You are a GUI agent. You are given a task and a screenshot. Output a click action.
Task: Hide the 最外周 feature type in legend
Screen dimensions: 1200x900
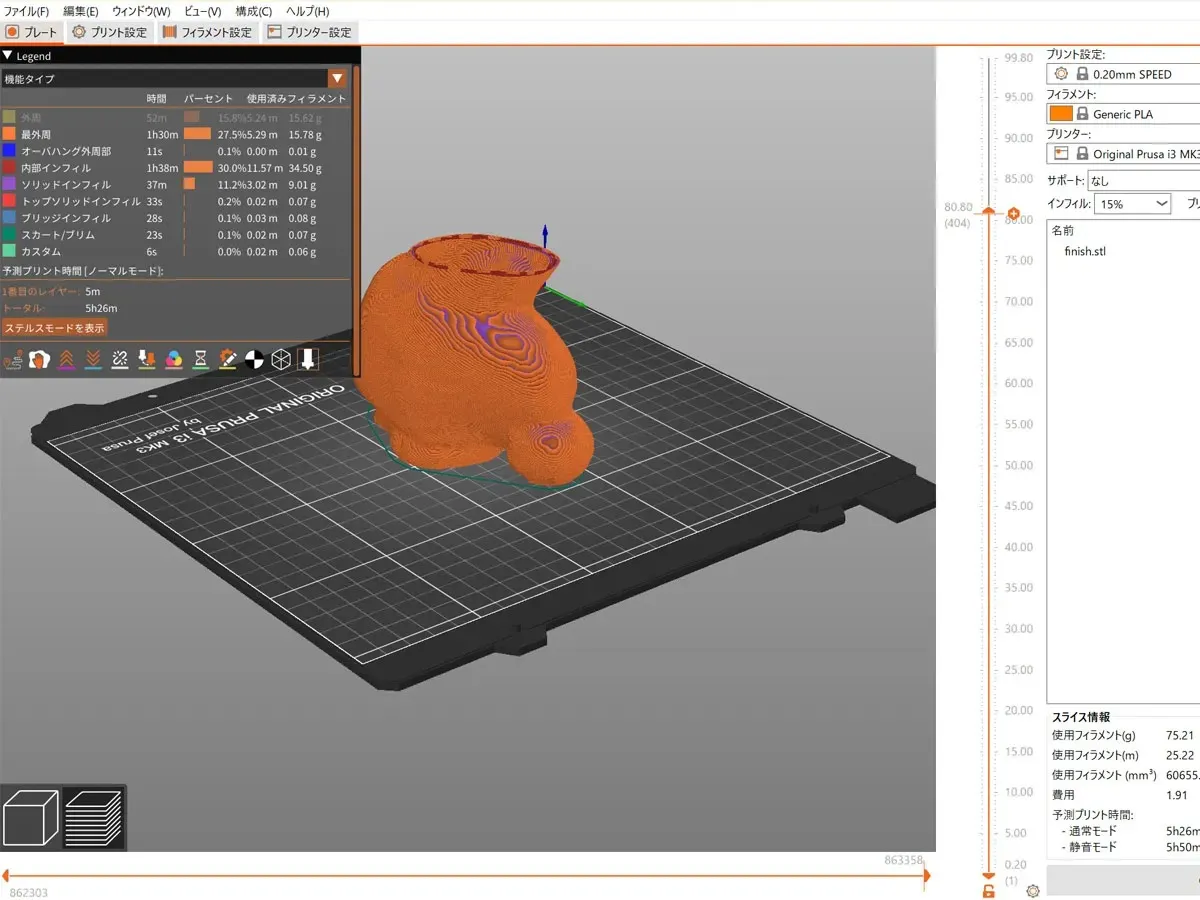36,134
